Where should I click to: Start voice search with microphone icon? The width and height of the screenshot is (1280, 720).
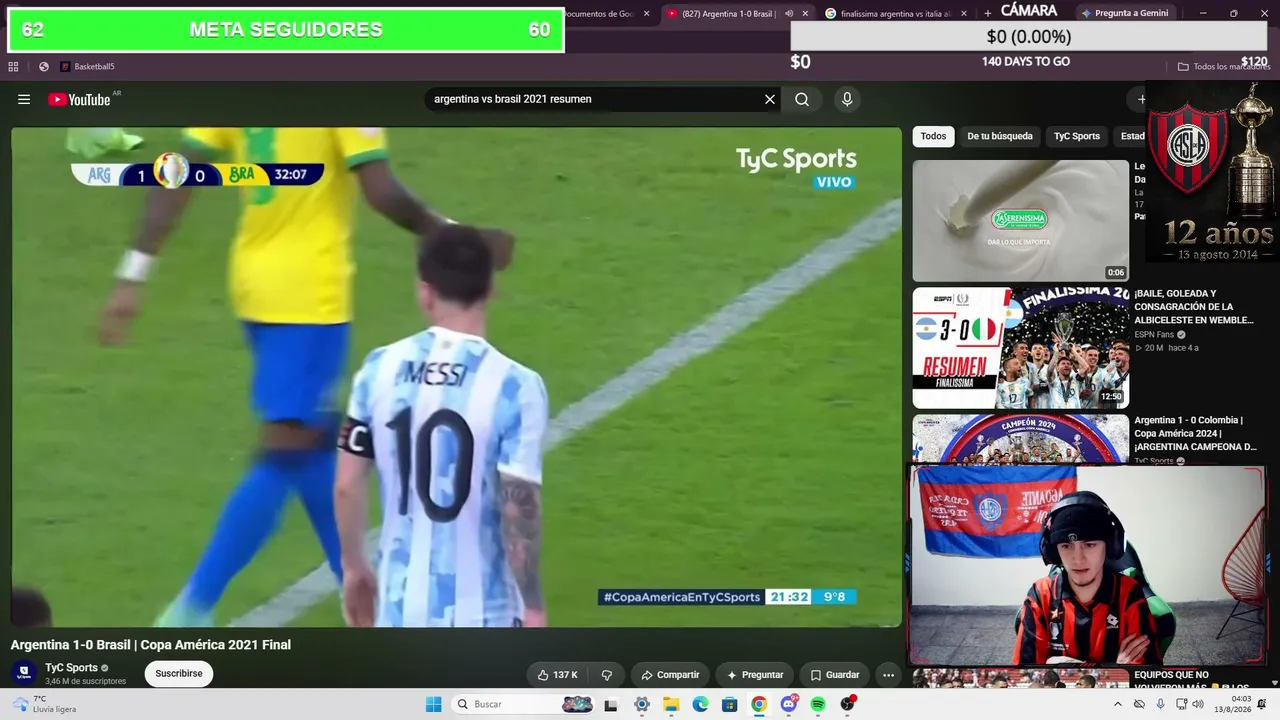point(847,99)
